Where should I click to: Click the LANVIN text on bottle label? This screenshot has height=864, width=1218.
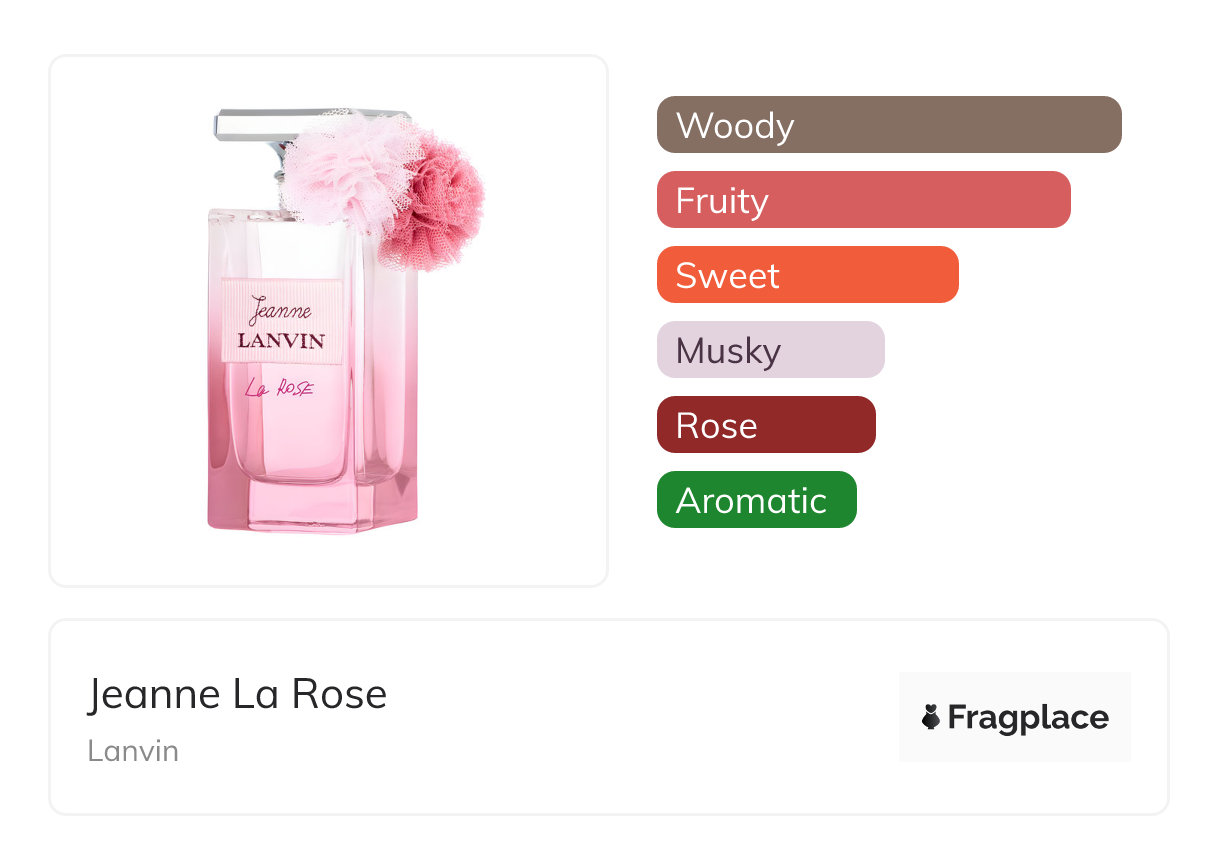[281, 340]
